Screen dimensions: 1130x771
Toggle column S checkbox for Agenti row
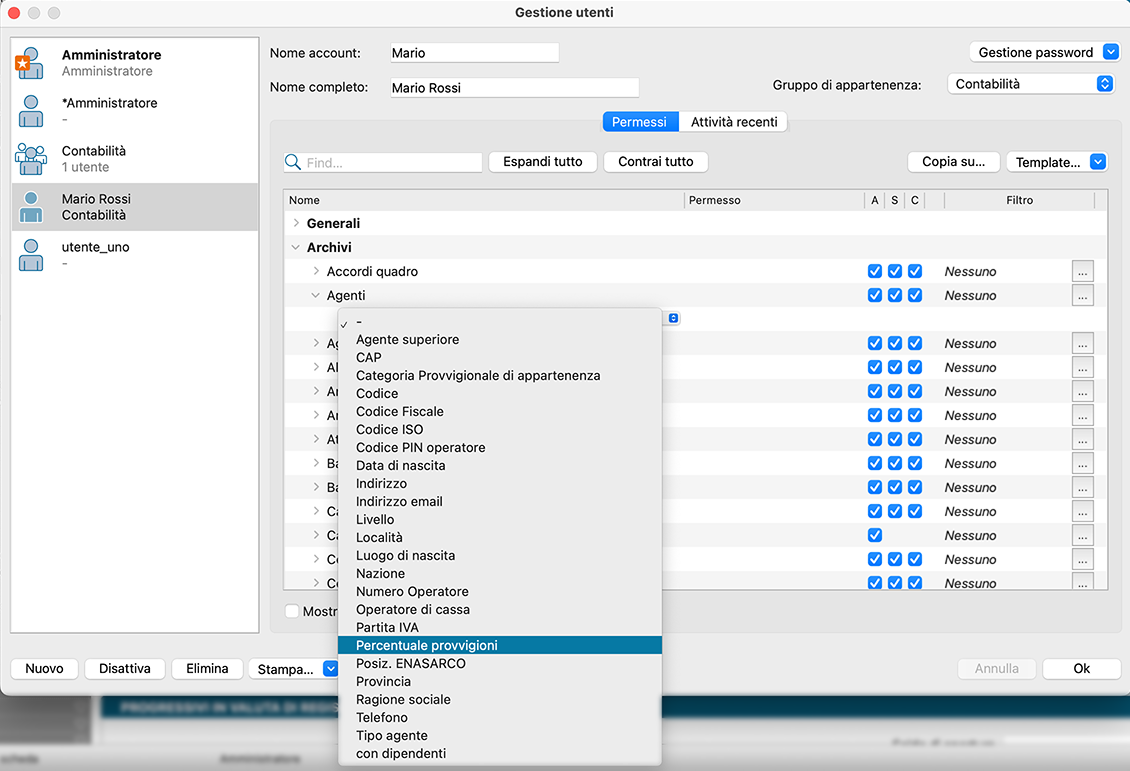tap(895, 295)
